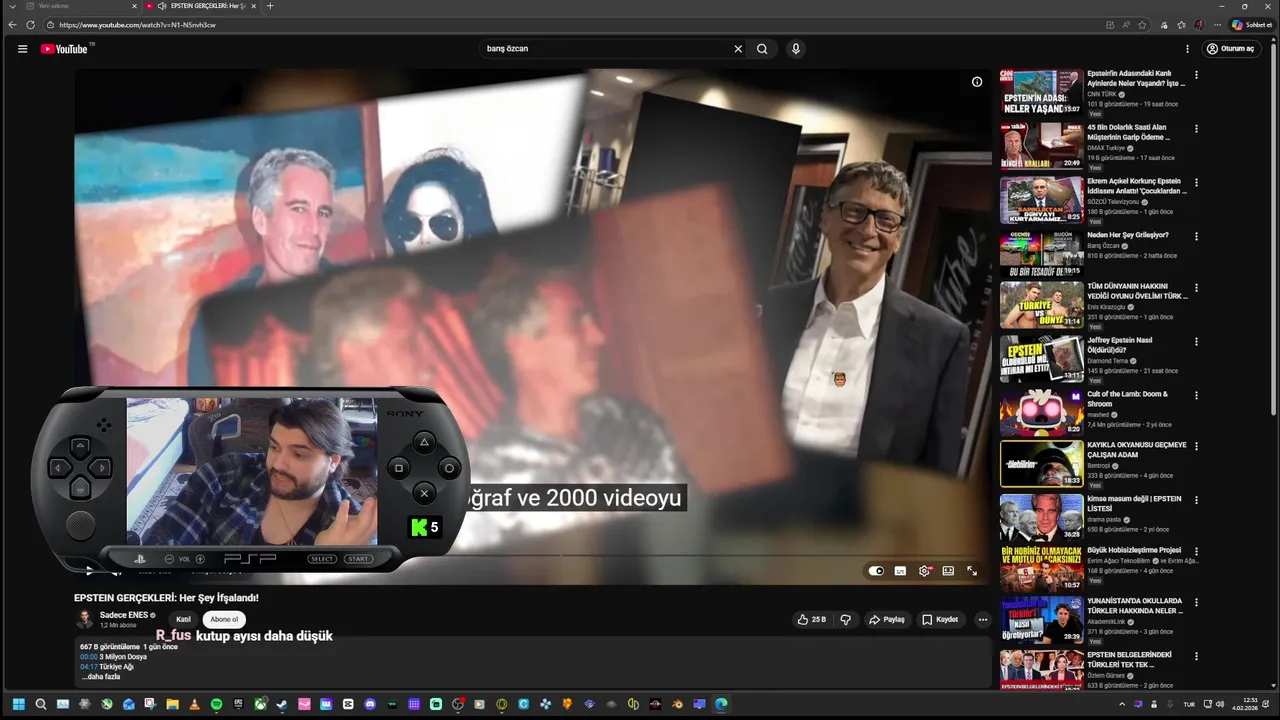Open Edge profile avatar
Viewport: 1280px width, 720px height.
point(1199,25)
